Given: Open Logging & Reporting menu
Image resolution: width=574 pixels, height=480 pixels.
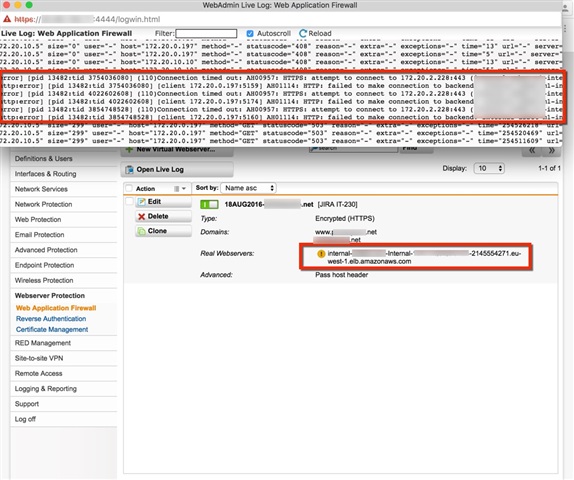Looking at the screenshot, I should point(45,388).
